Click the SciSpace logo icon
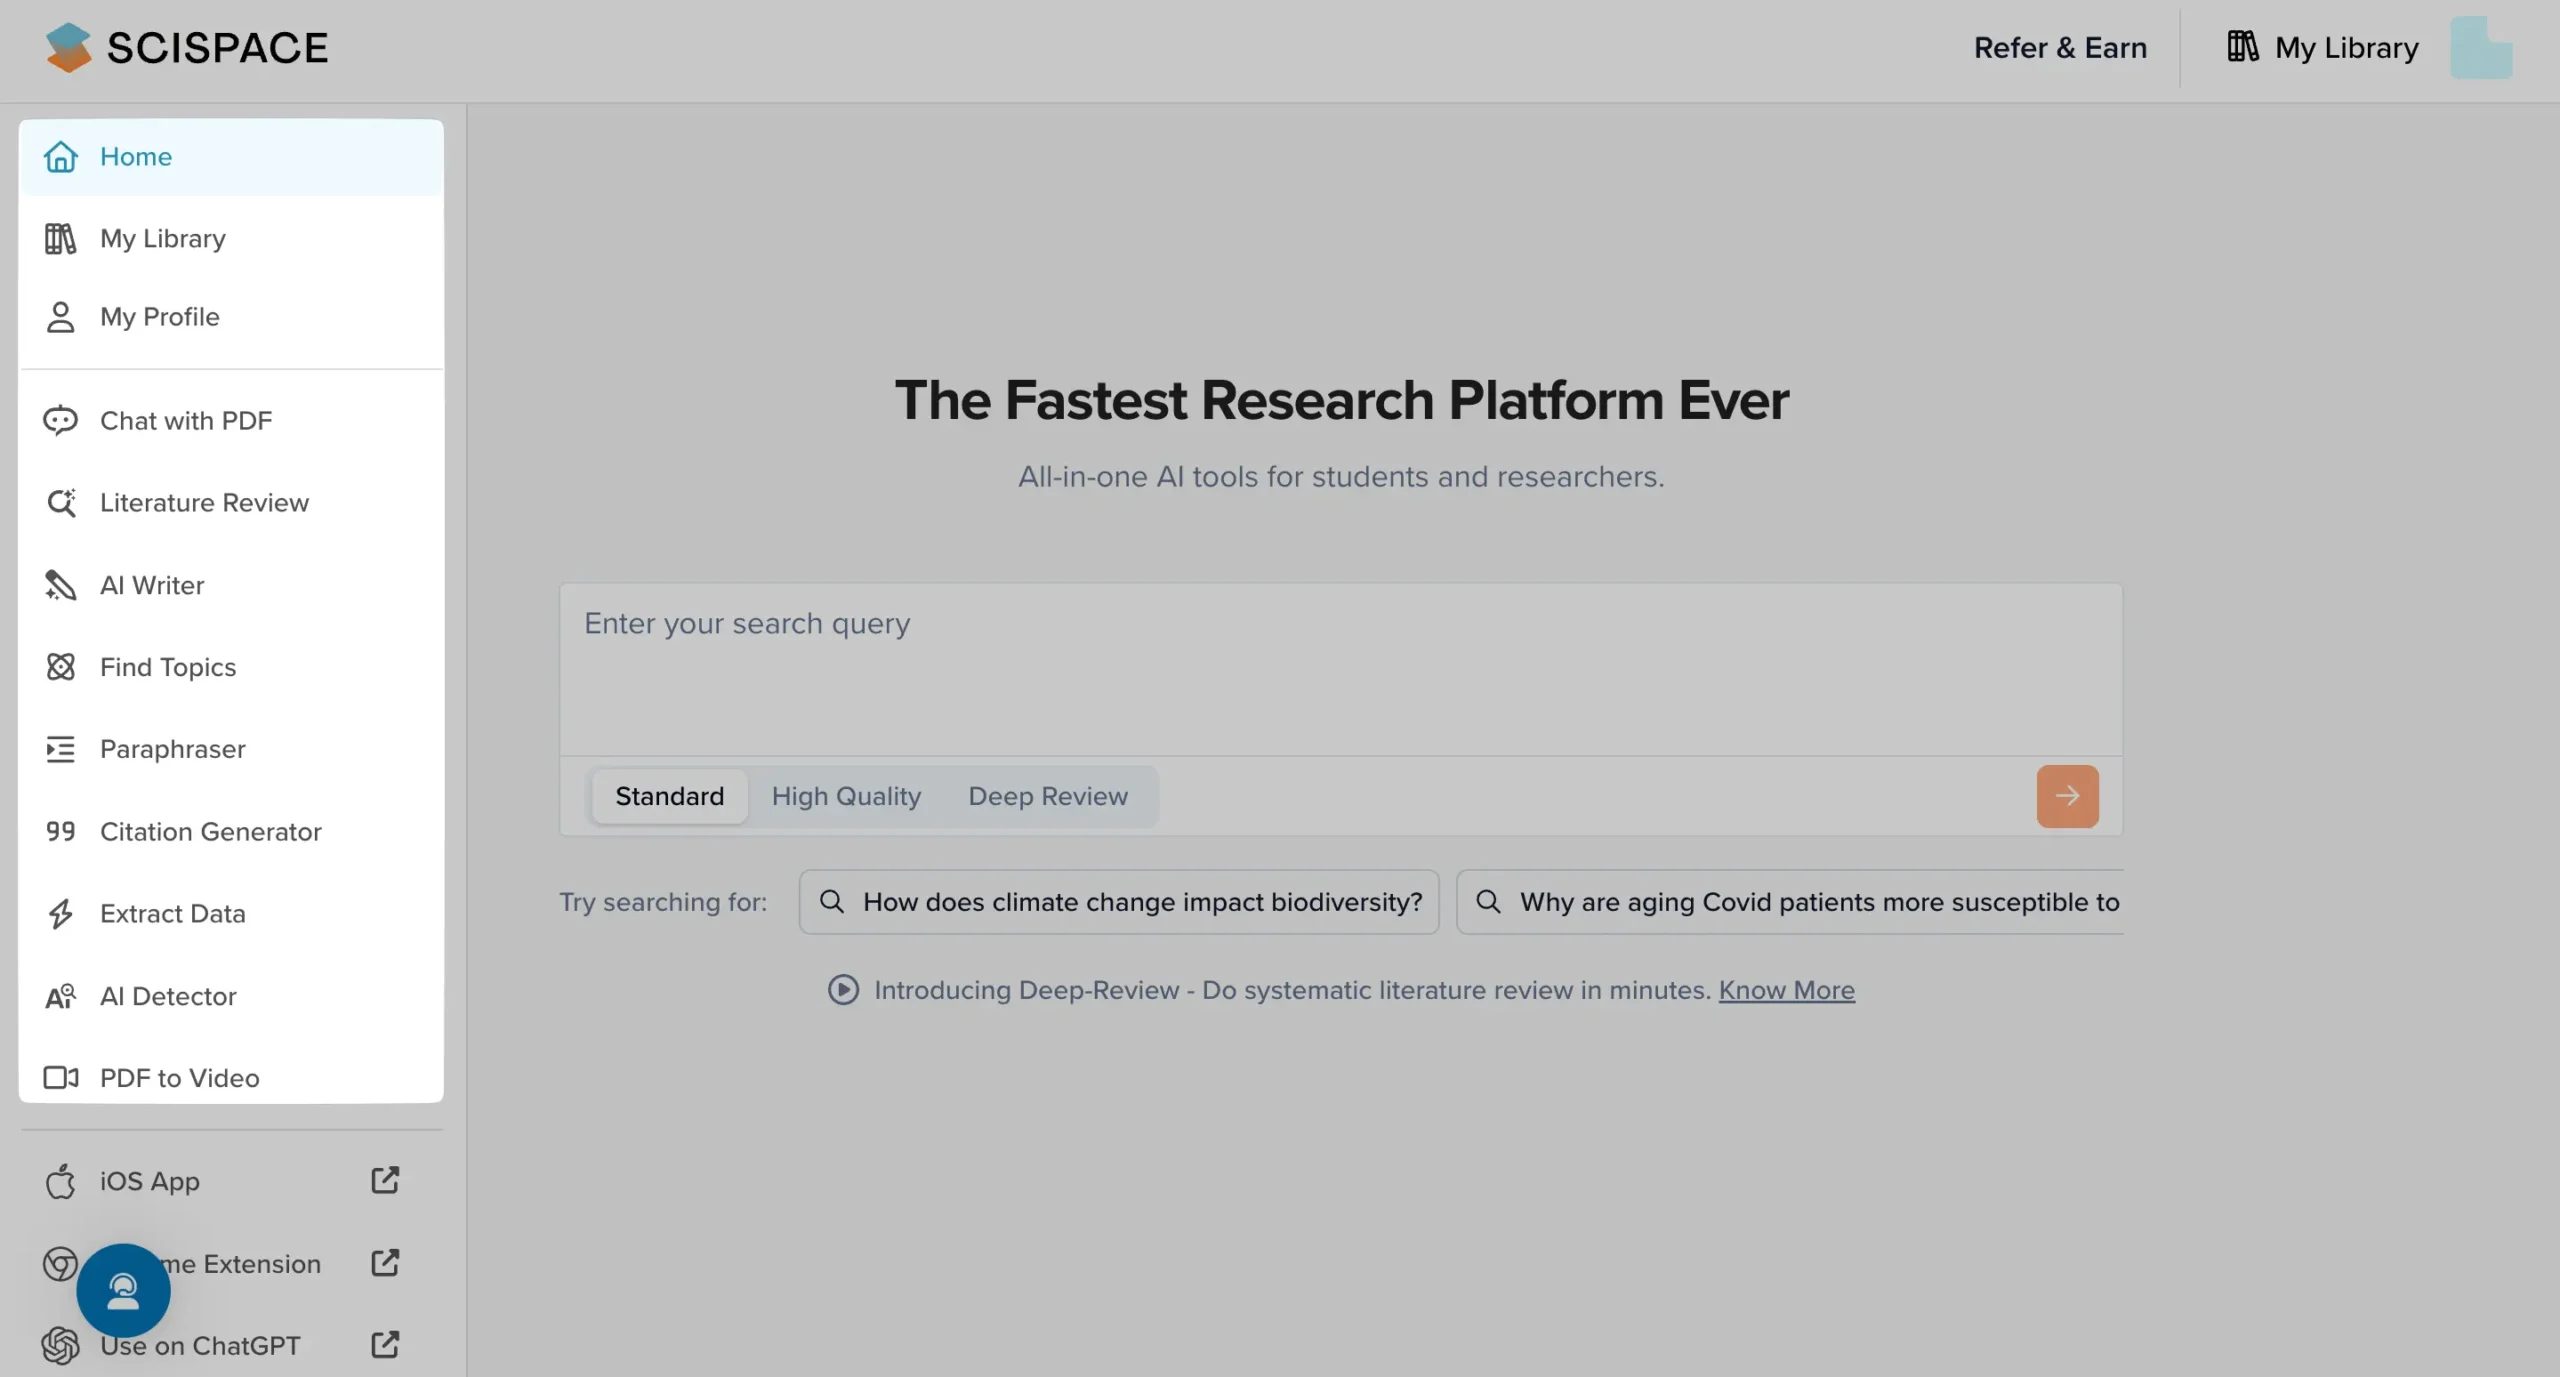Image resolution: width=2560 pixels, height=1377 pixels. [x=68, y=47]
